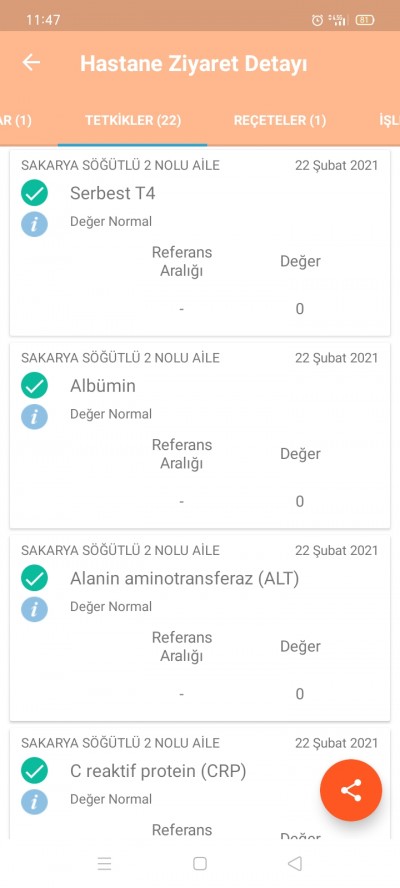The image size is (400, 888).
Task: Tap the green checkmark beside Serbest T4
Action: click(x=35, y=193)
